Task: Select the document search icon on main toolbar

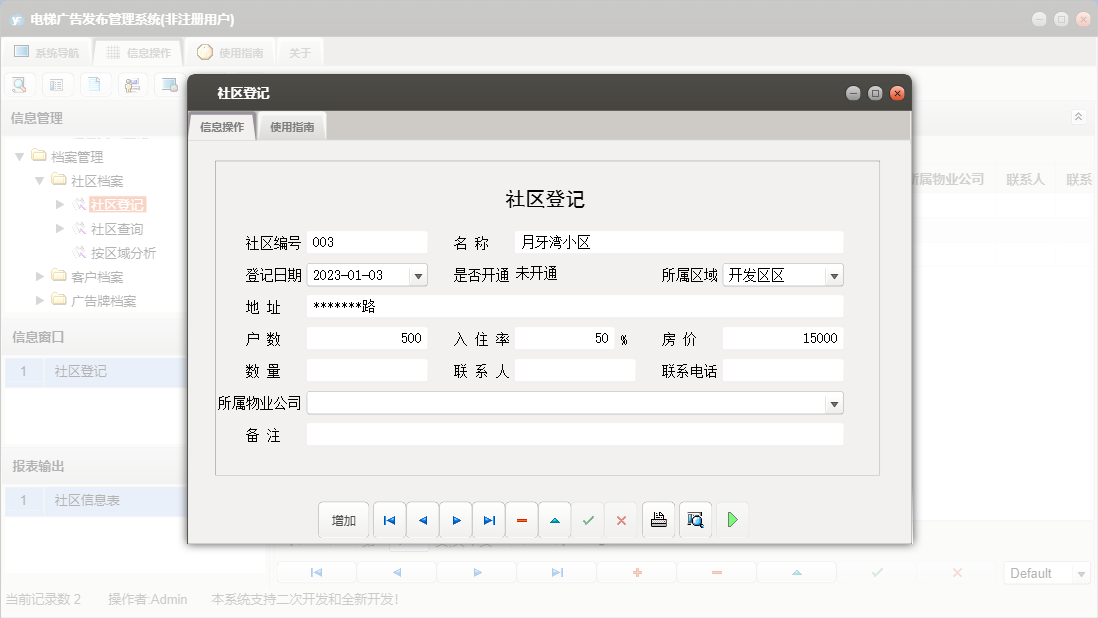Action: (x=19, y=84)
